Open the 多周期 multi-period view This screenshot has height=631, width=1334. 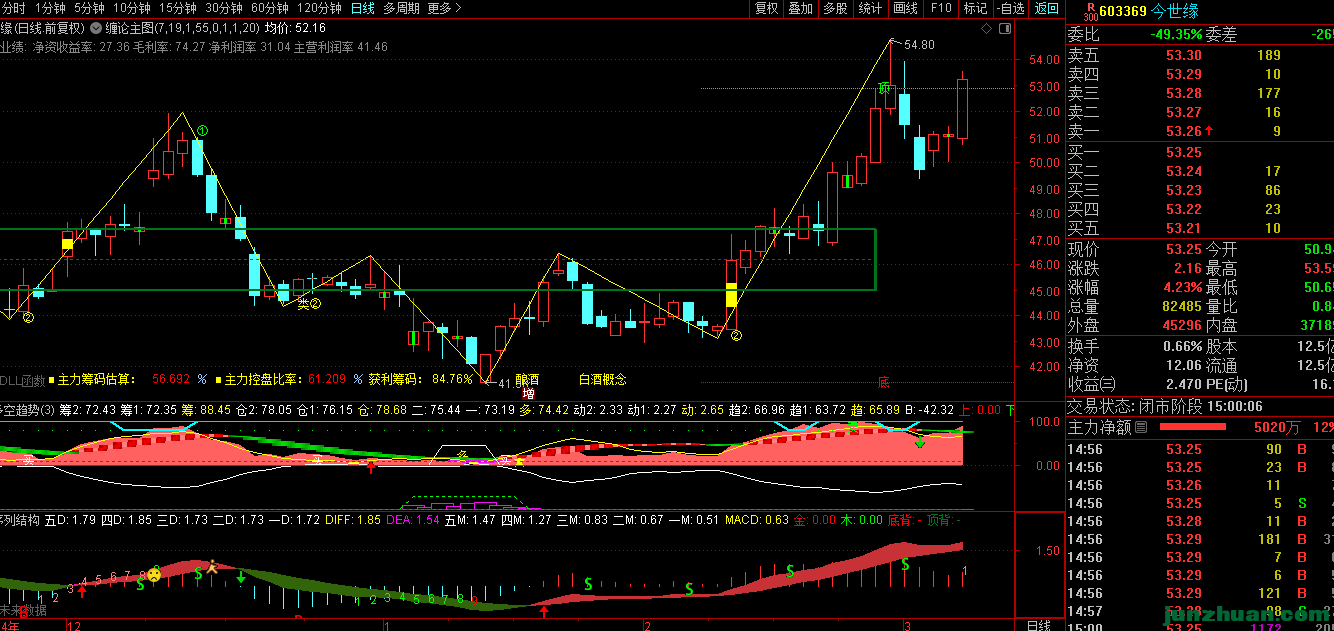point(401,9)
